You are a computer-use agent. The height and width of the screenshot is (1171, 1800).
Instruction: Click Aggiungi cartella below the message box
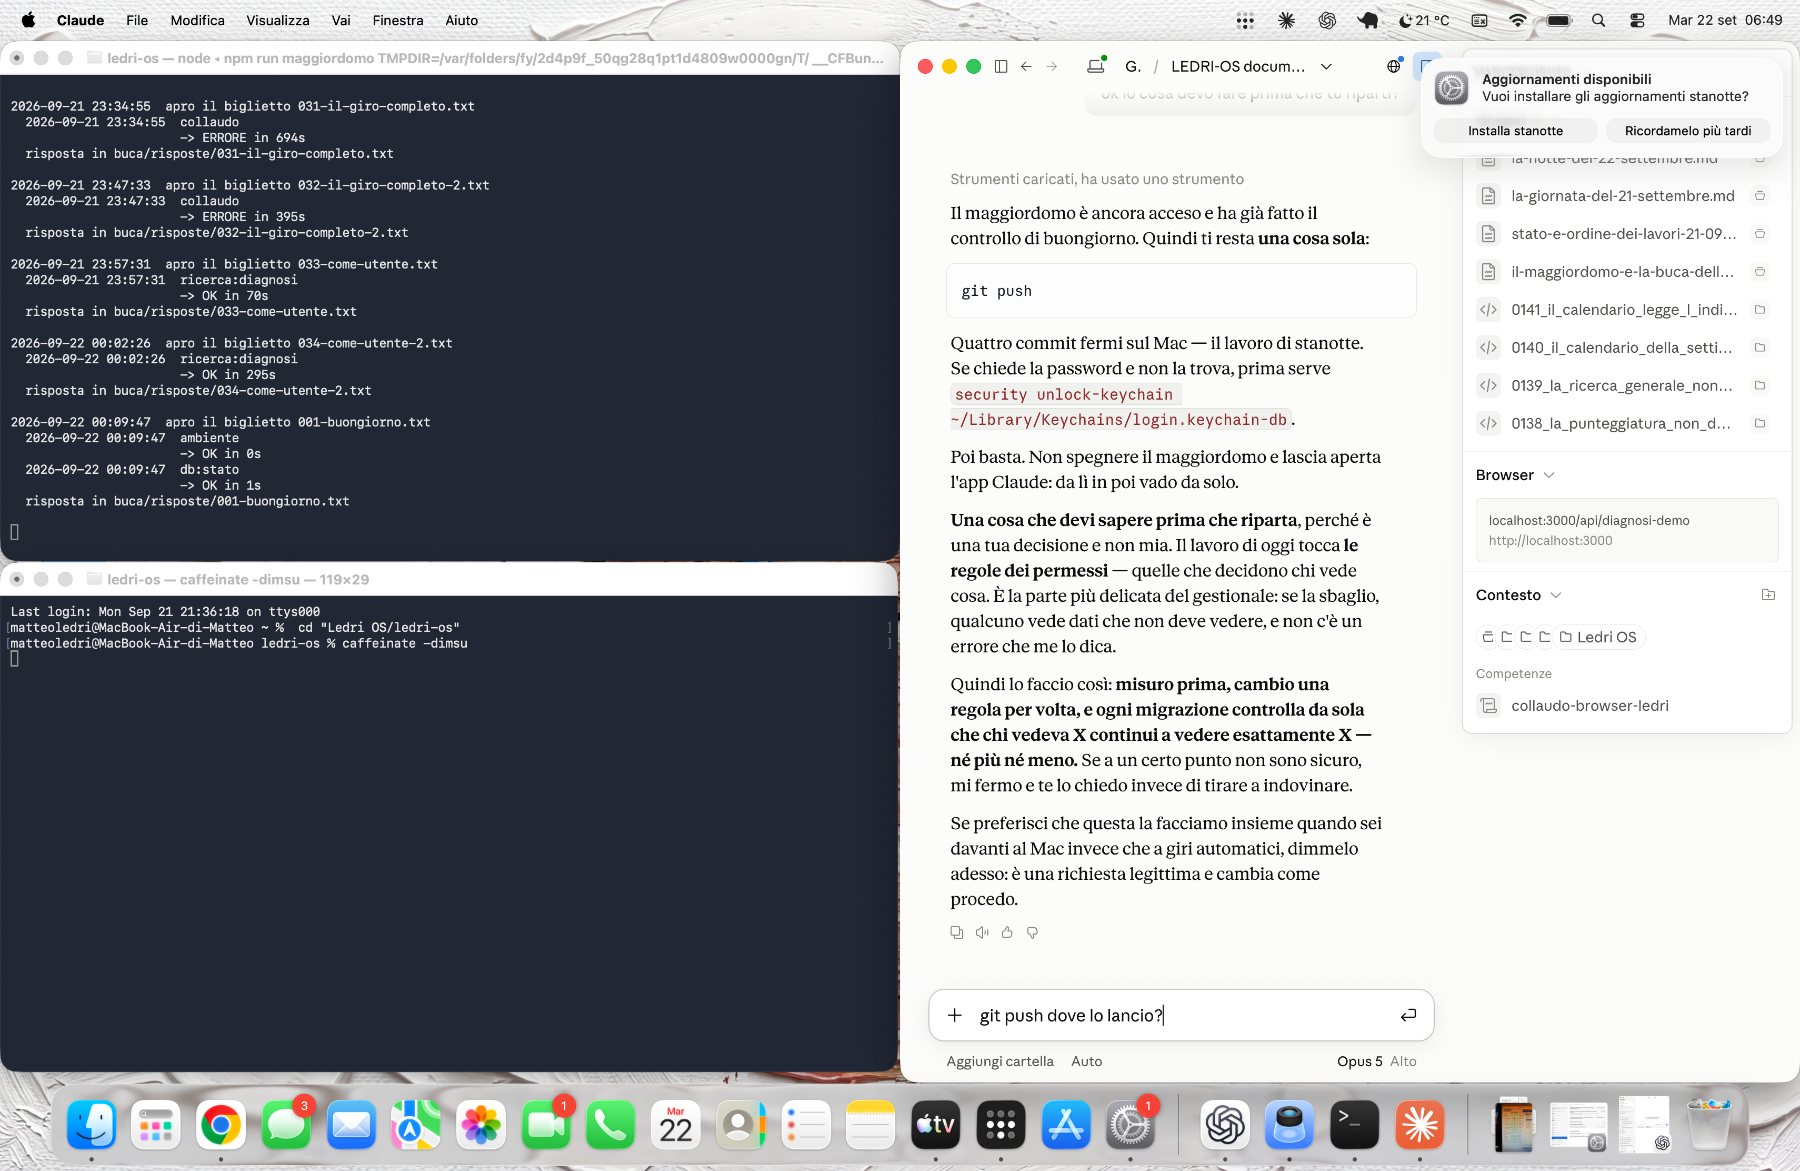coord(1000,1061)
